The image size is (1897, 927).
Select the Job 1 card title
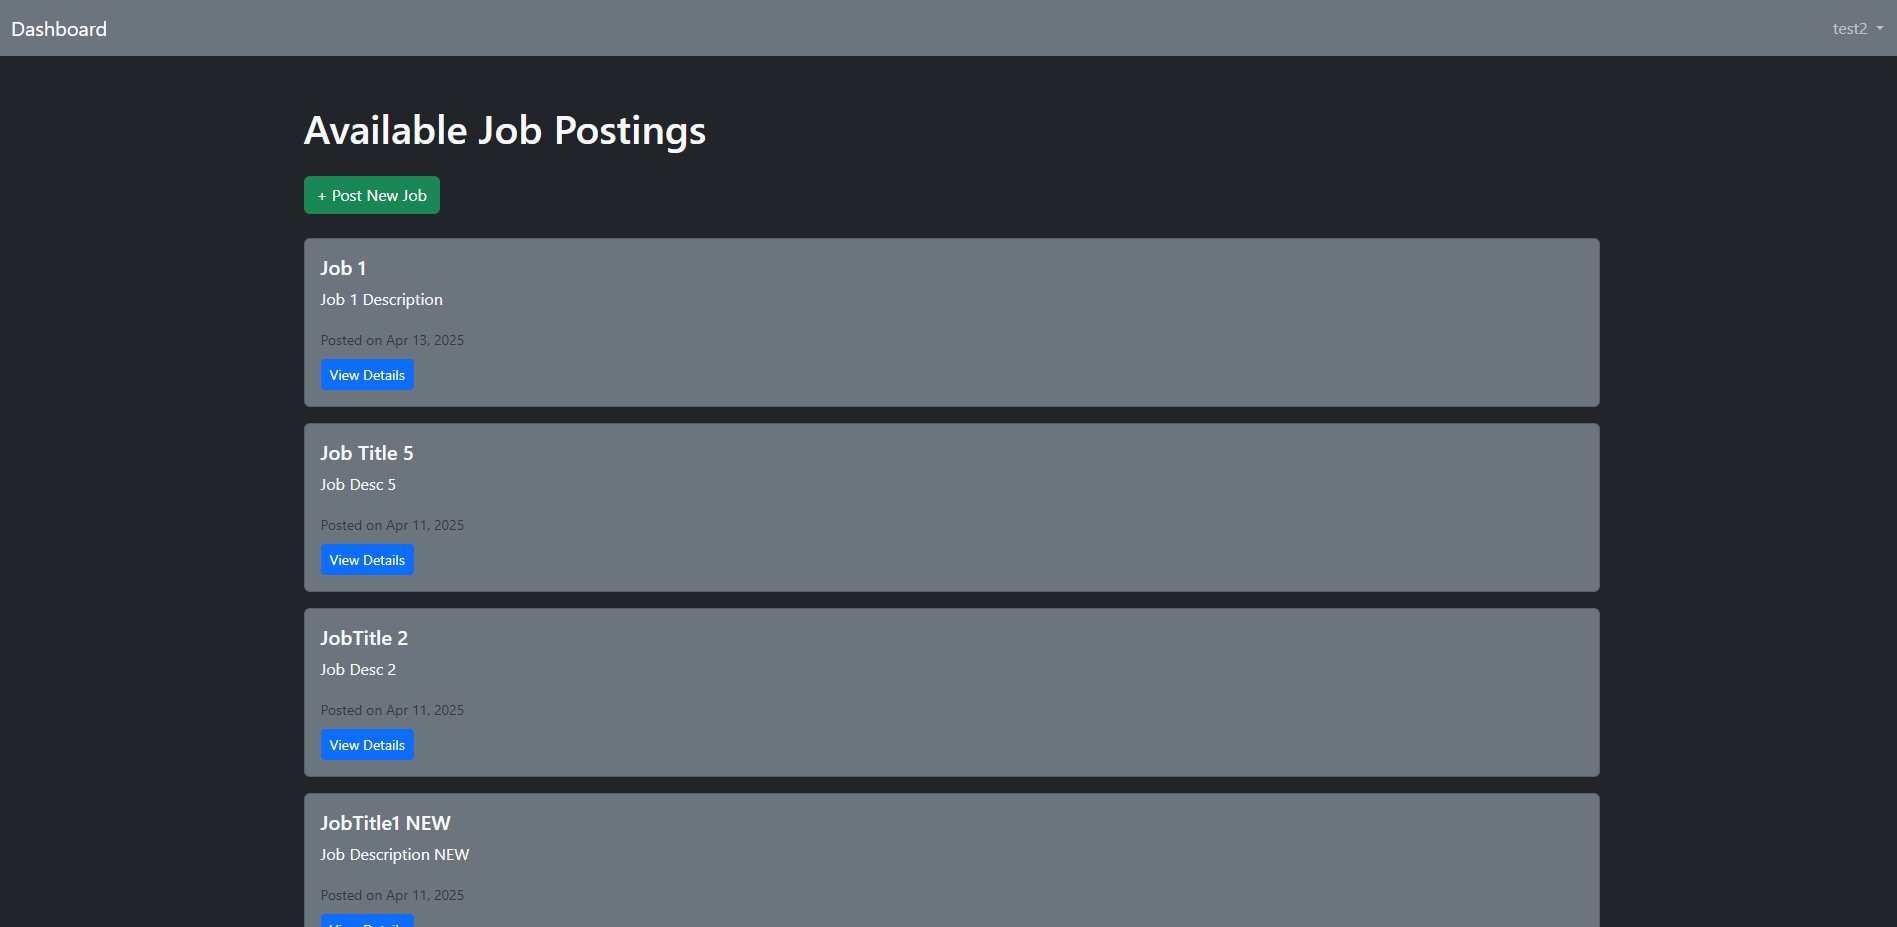click(343, 268)
